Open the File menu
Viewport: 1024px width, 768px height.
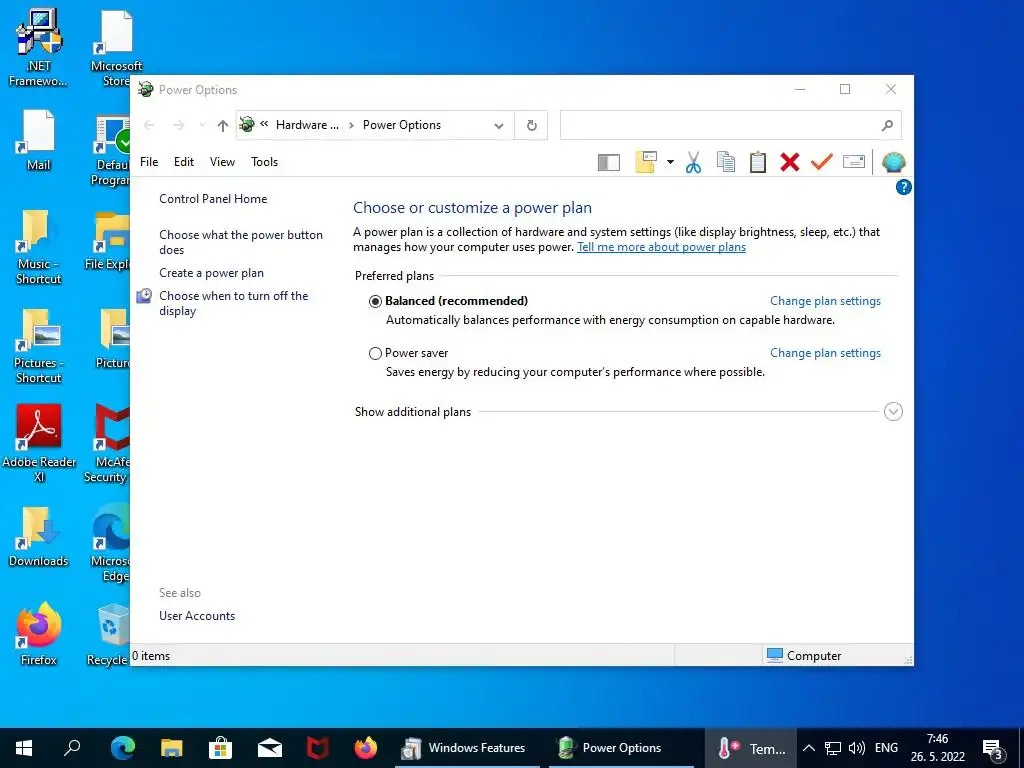[149, 162]
